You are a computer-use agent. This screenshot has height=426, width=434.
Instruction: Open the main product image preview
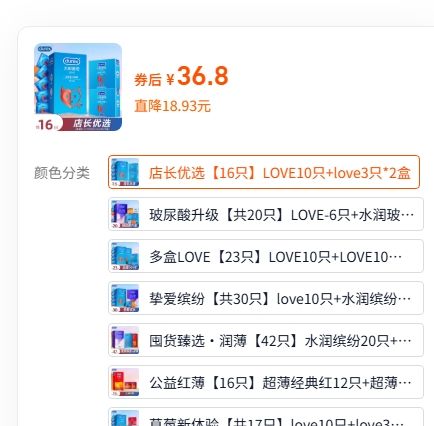(x=78, y=87)
